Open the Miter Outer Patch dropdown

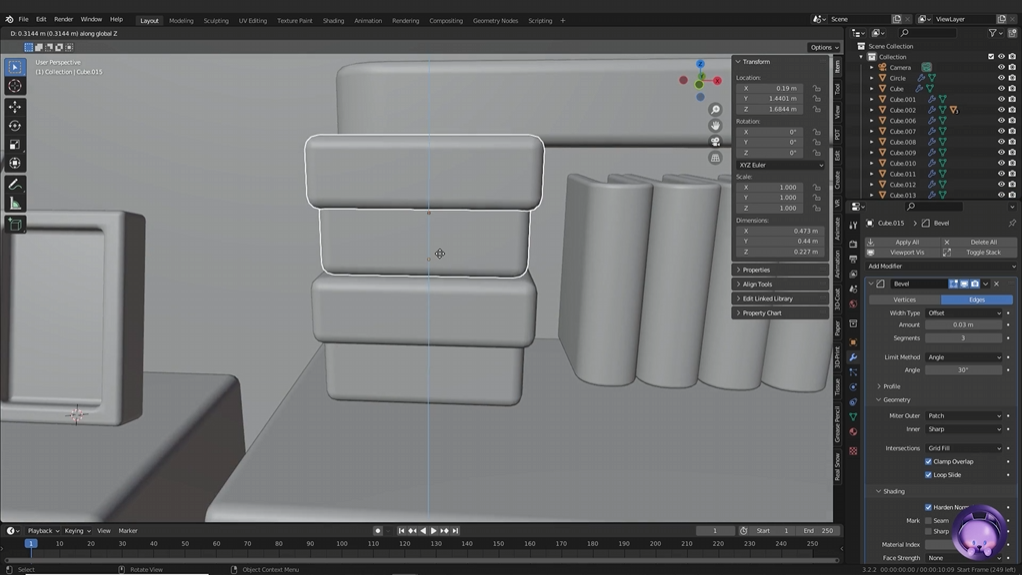[x=963, y=416]
